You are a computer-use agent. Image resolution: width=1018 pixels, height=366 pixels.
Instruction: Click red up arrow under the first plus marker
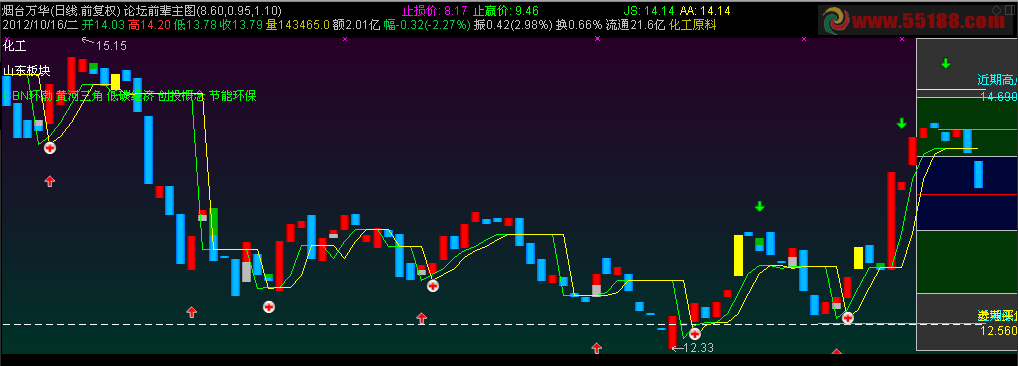(50, 181)
